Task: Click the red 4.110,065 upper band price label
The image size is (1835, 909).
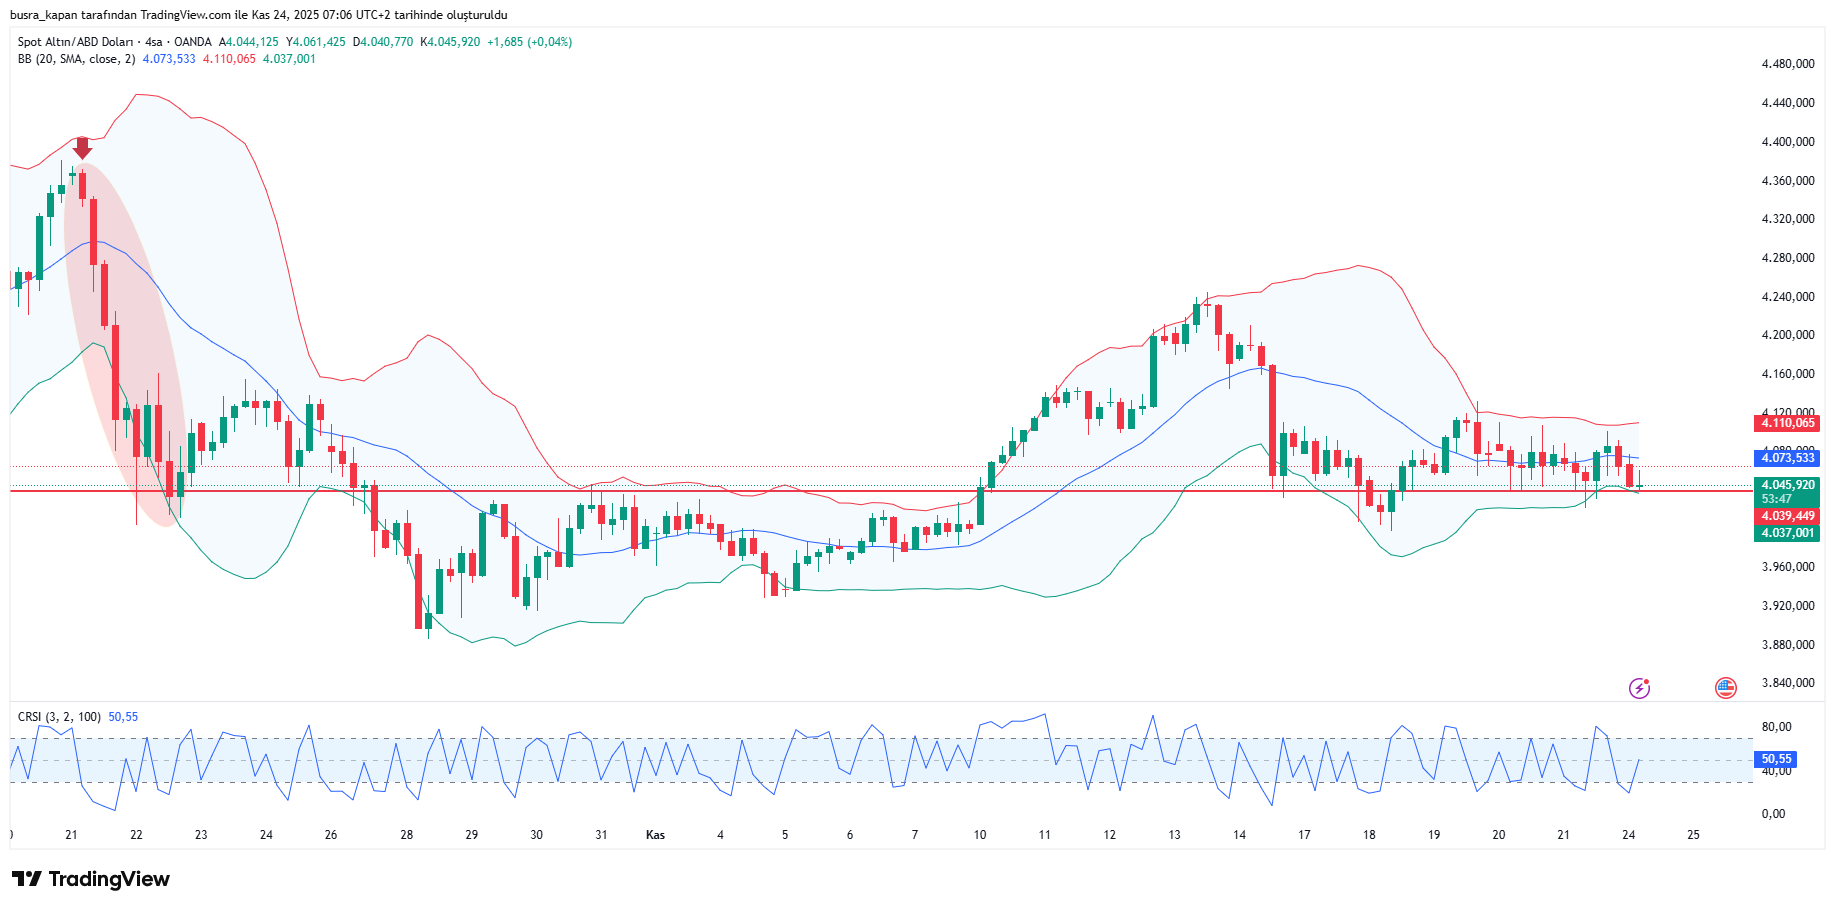Action: [1787, 423]
